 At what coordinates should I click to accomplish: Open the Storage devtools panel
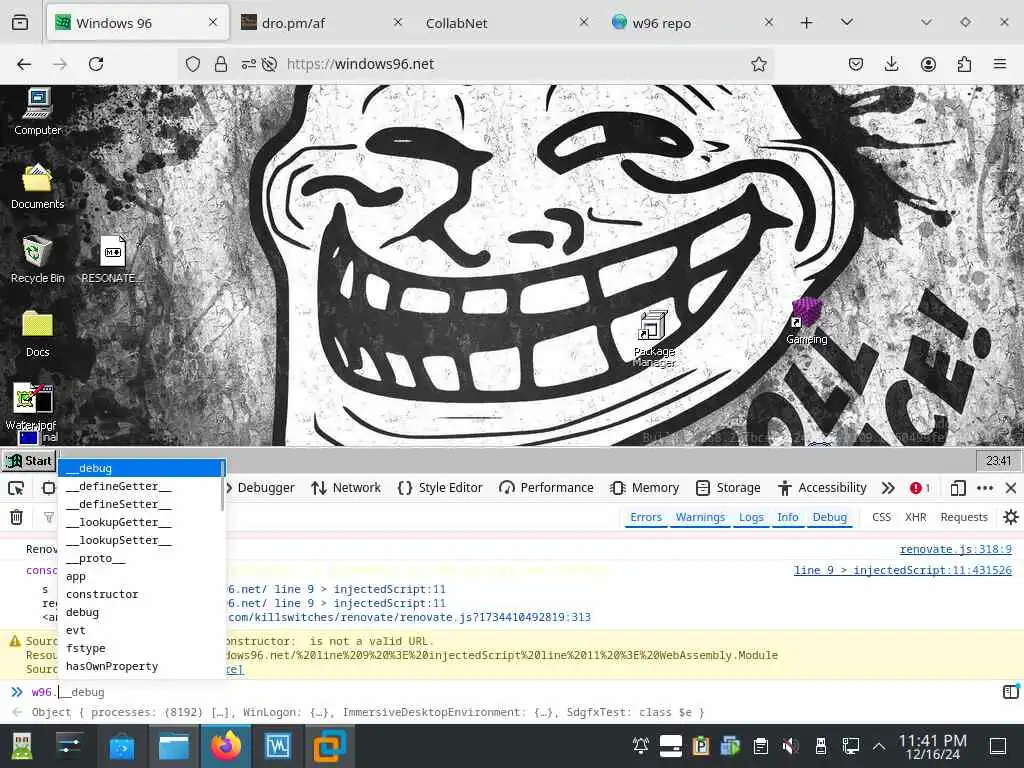point(729,488)
